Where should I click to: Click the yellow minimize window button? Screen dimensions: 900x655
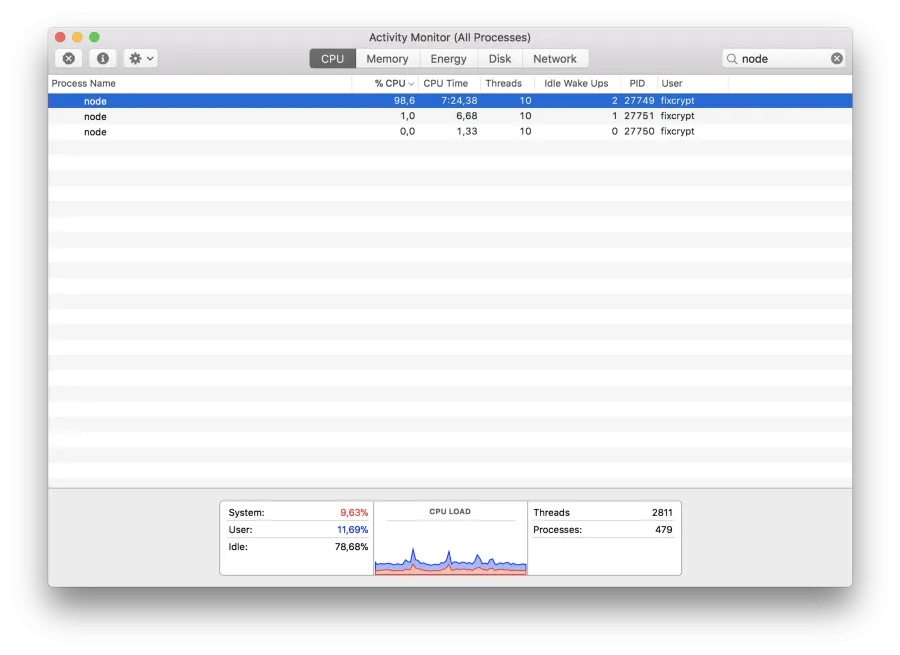[x=77, y=37]
